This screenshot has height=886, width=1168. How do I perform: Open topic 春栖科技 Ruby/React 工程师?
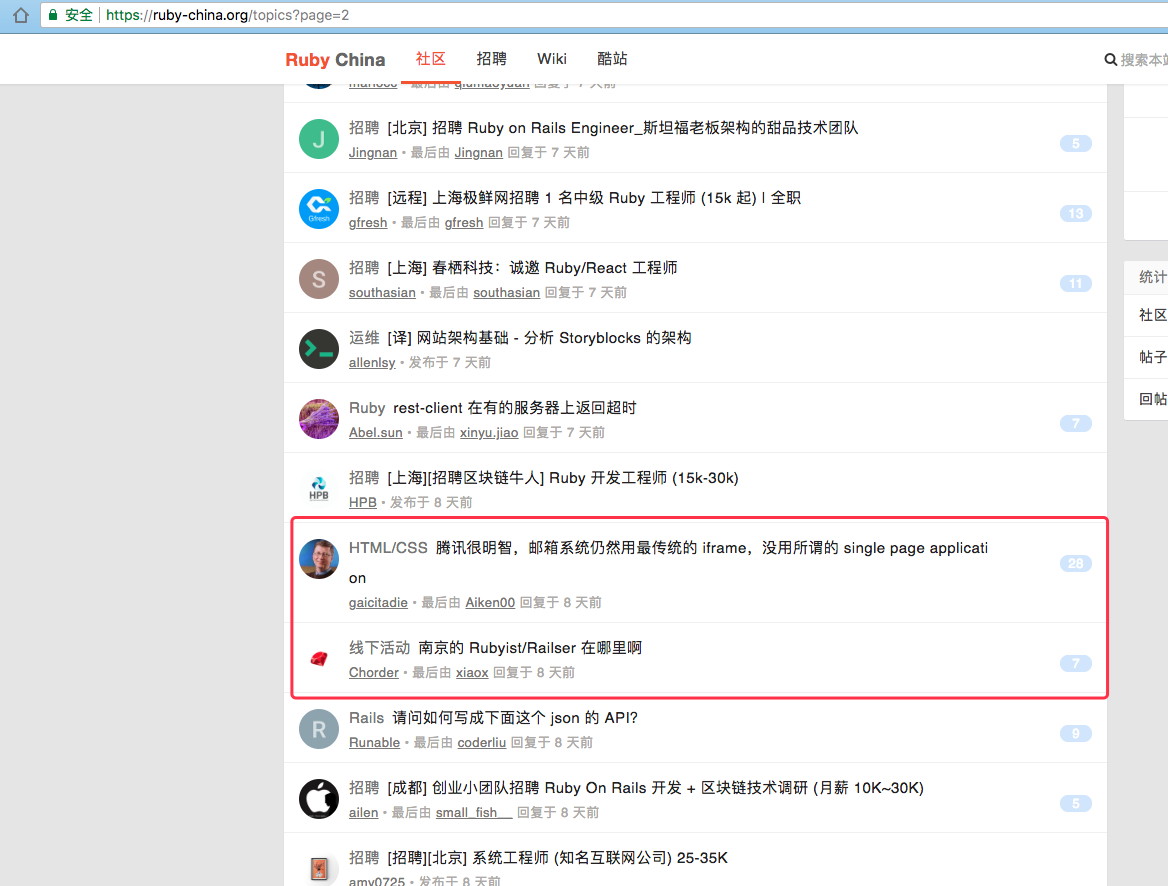click(532, 268)
